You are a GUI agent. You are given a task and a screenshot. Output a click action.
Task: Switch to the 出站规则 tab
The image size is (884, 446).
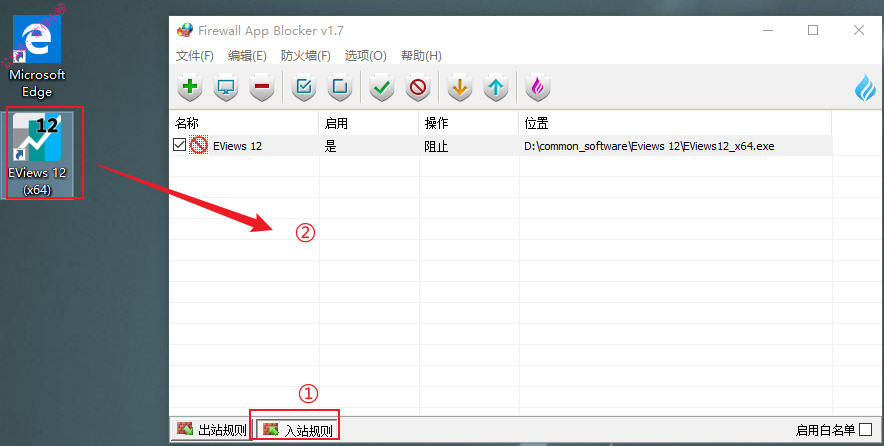211,430
